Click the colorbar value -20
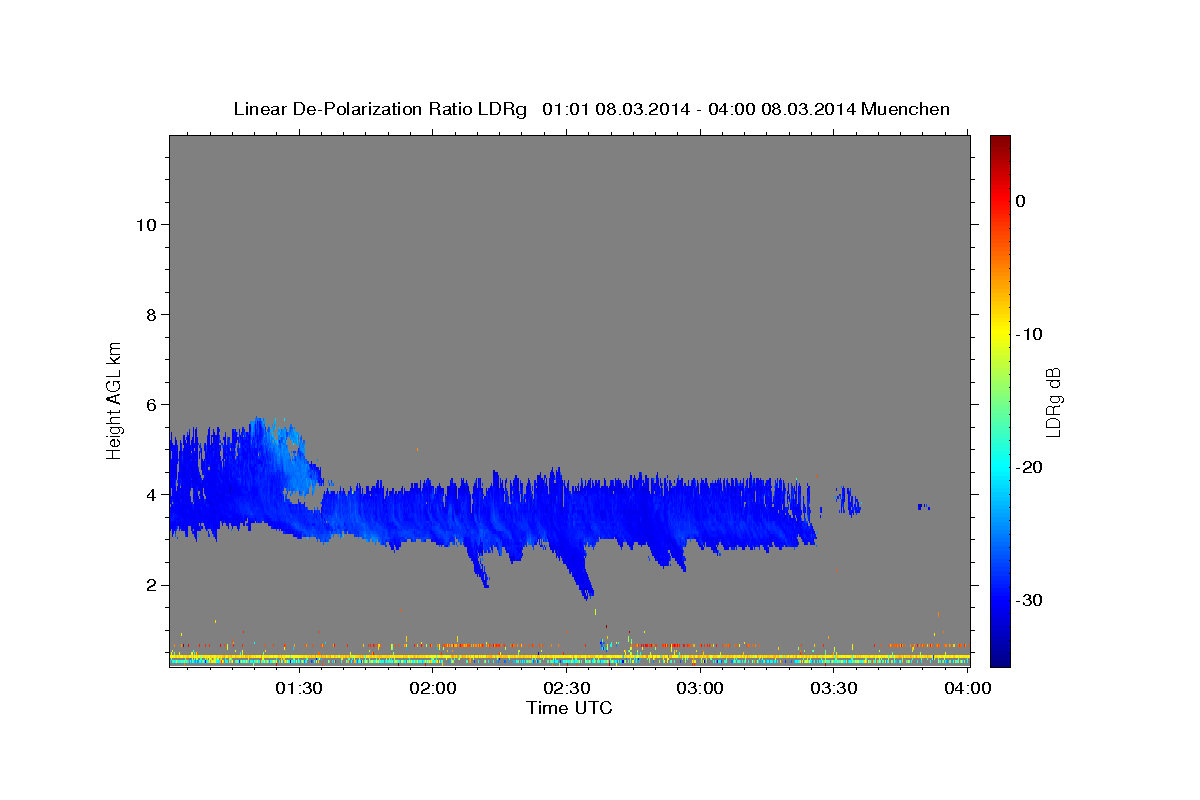Screen dimensions: 1200x800 1030,467
